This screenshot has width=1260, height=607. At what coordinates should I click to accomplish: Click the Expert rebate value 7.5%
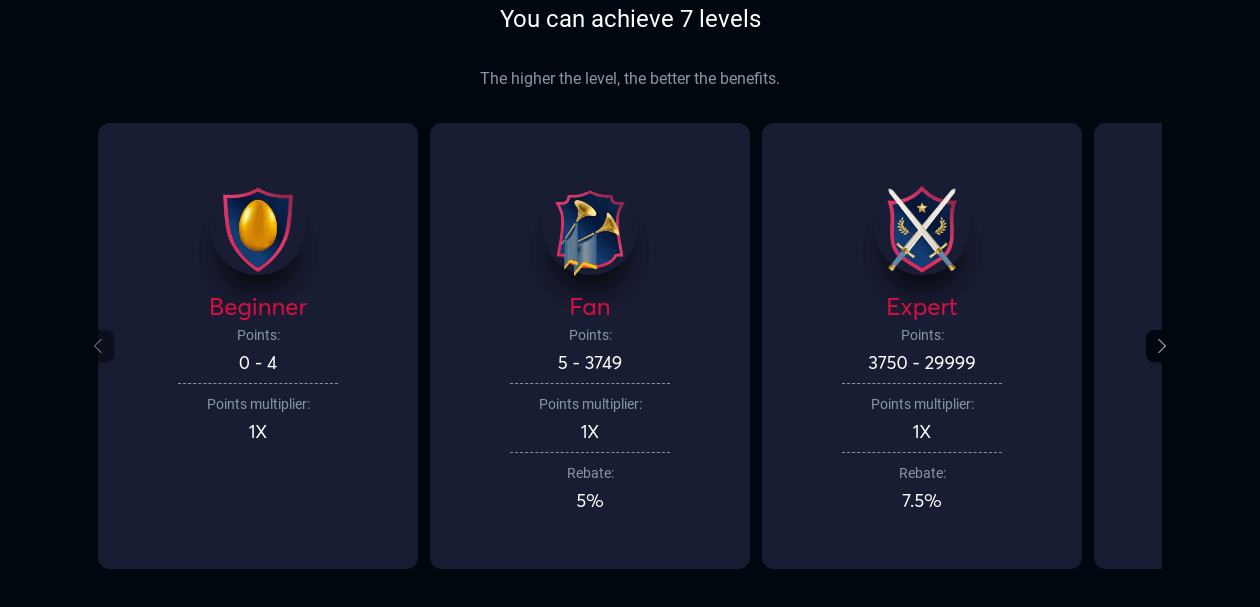(x=922, y=501)
